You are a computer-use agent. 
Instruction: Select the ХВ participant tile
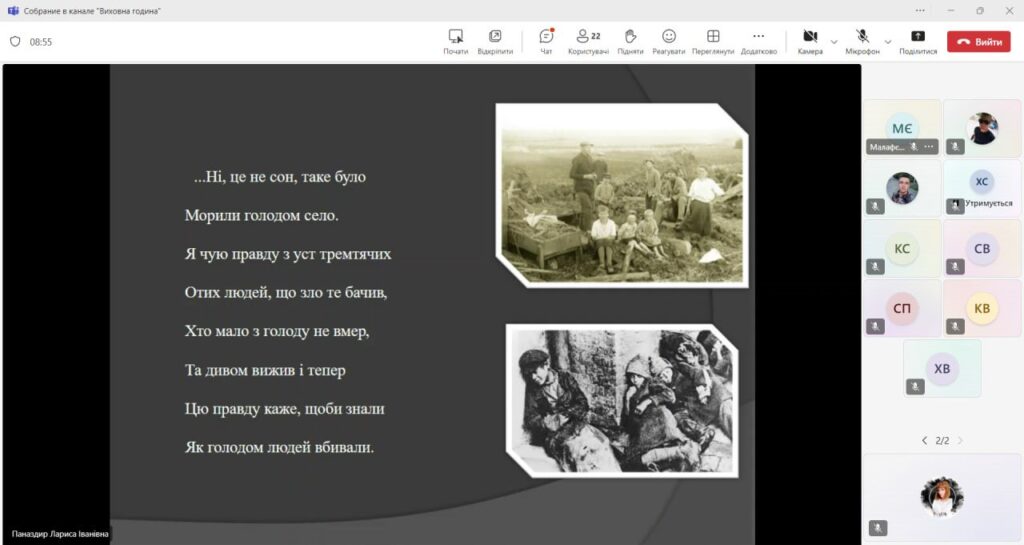click(x=942, y=368)
